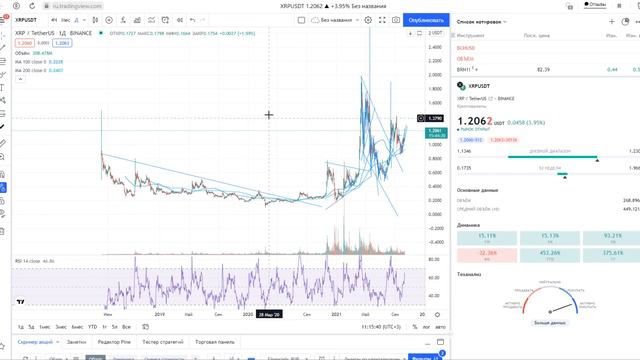Toggle hide all drawings eye icon
The height and width of the screenshot is (360, 640).
[x=2, y=214]
